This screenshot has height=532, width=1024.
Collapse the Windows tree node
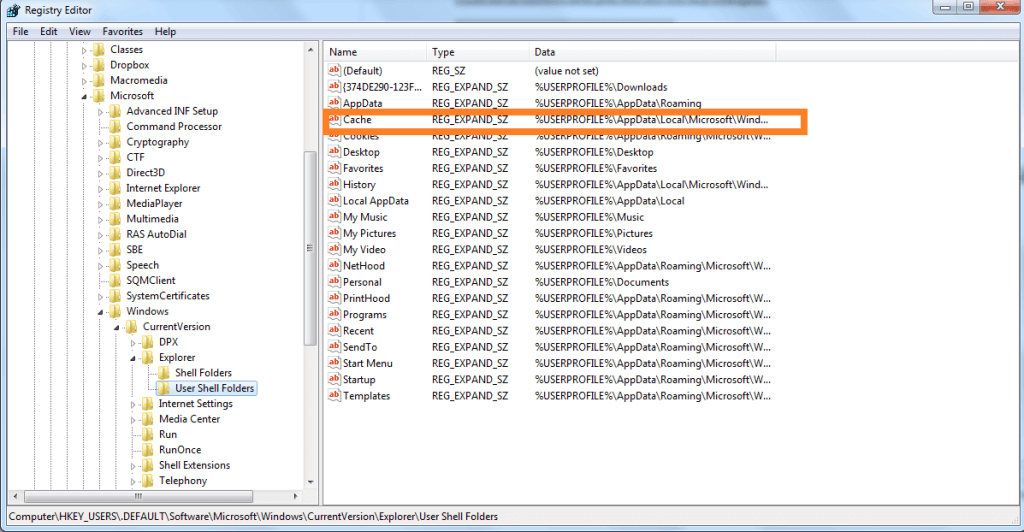click(100, 312)
